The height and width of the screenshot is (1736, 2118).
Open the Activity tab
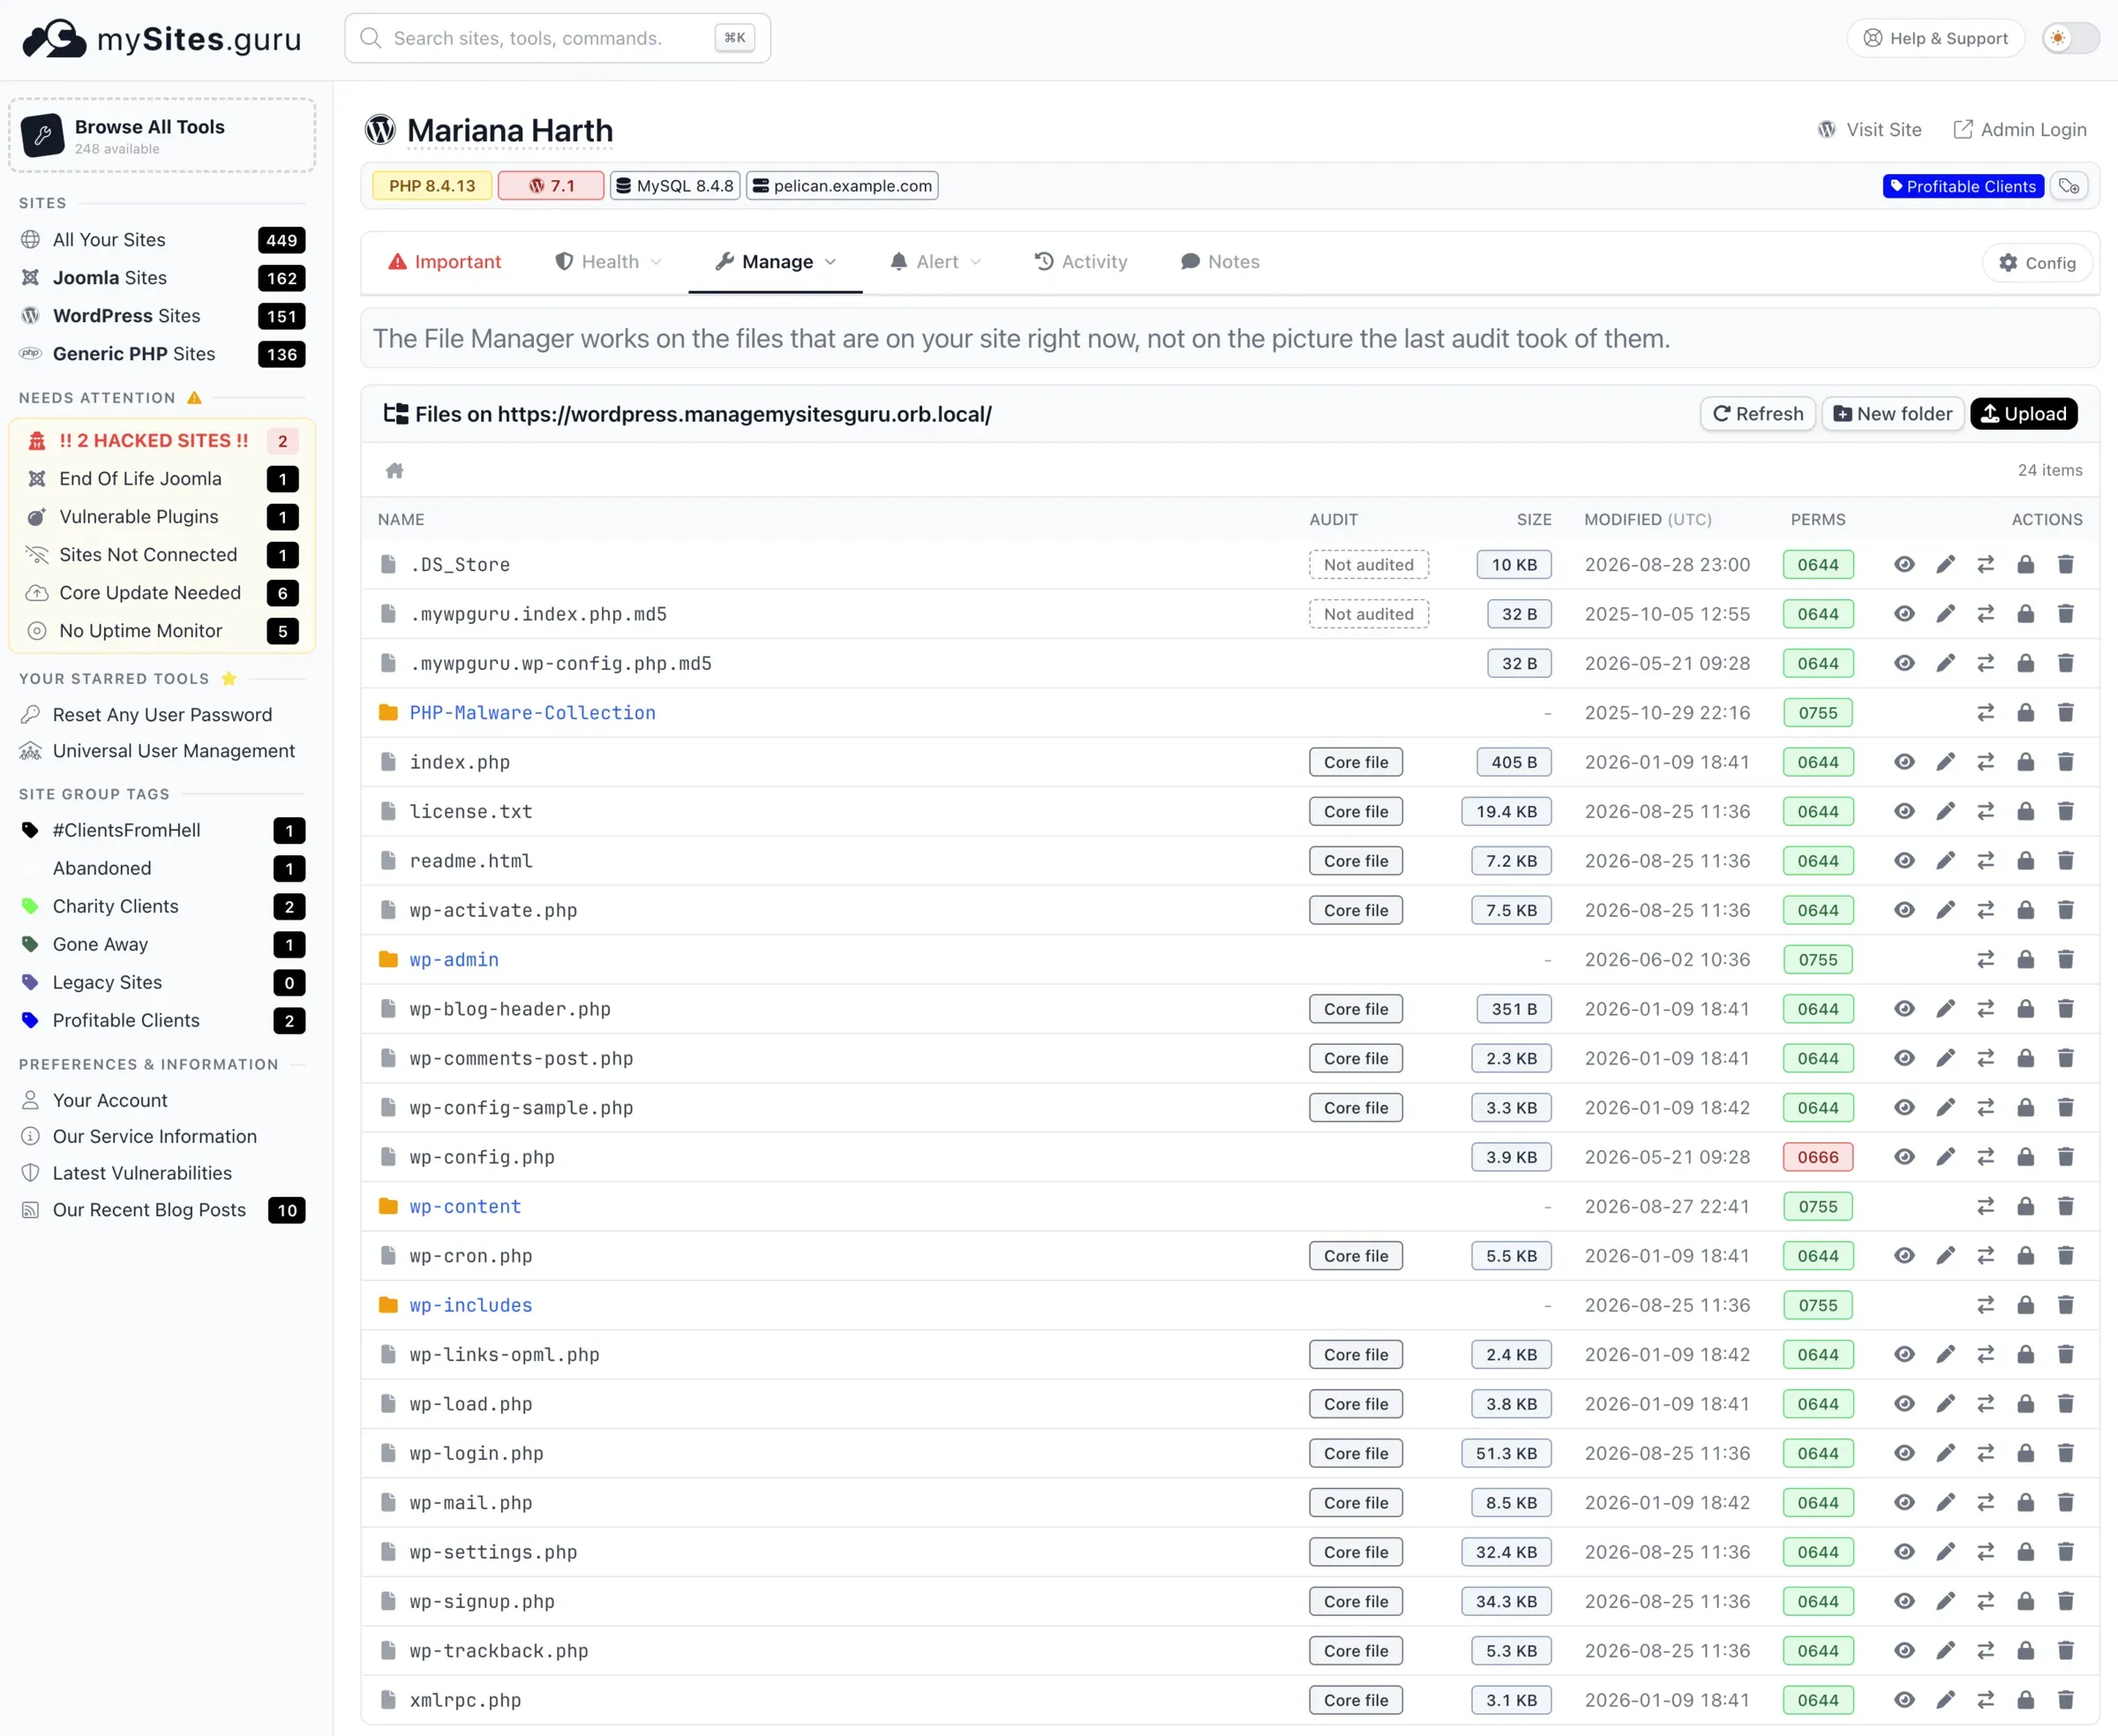point(1080,262)
